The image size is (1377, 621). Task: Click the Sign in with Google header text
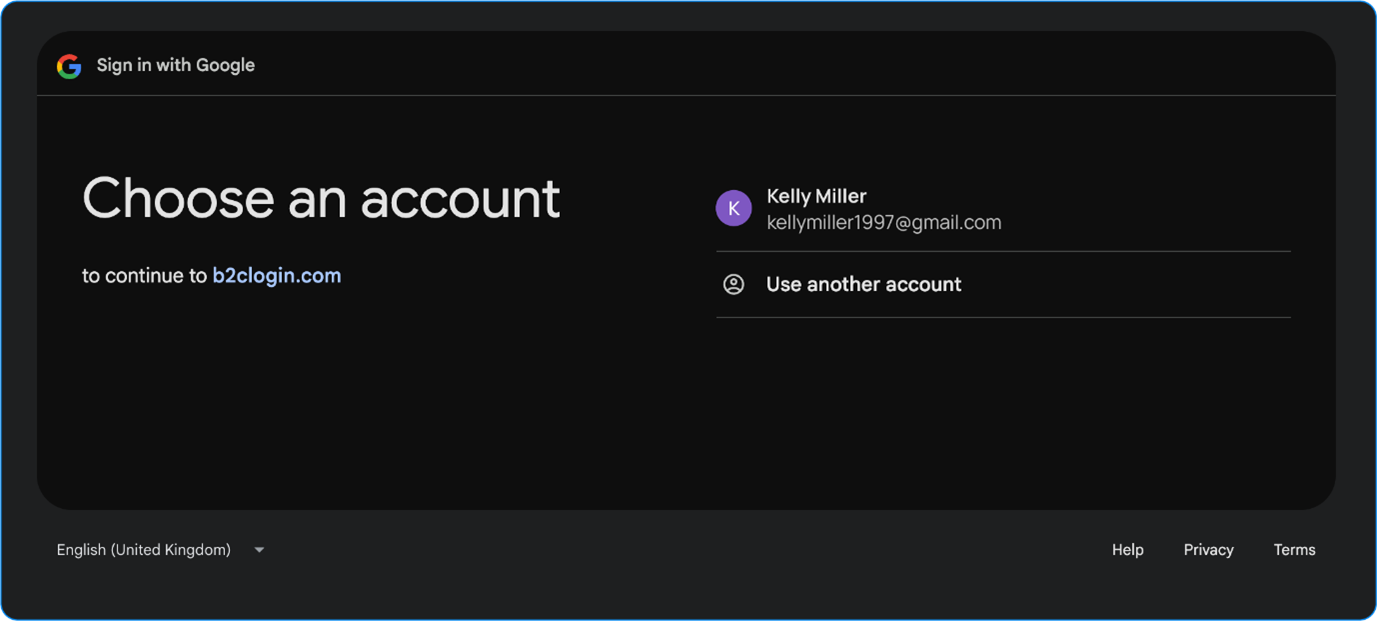point(175,66)
